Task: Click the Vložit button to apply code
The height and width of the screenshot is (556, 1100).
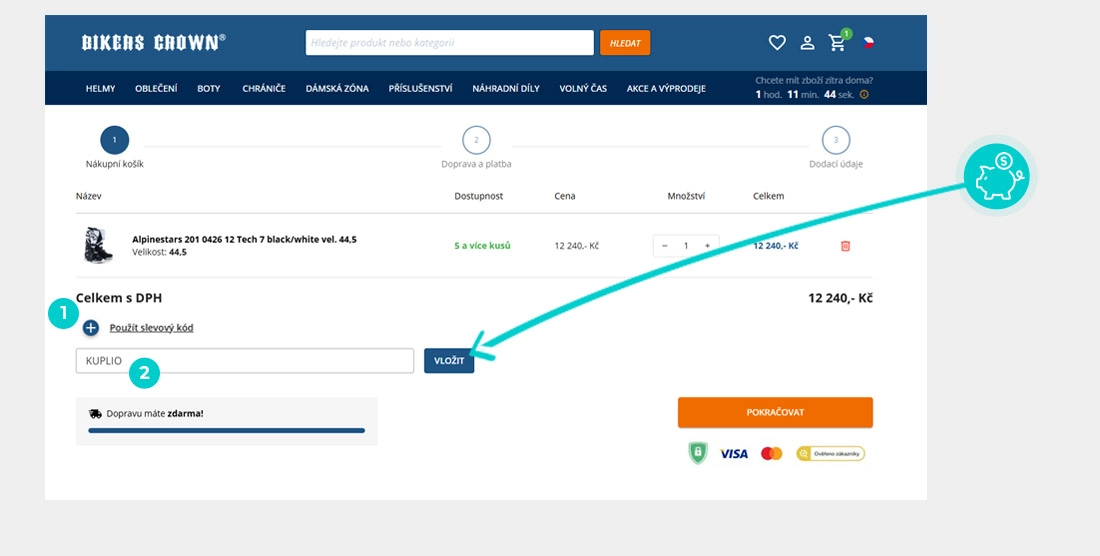Action: [449, 360]
